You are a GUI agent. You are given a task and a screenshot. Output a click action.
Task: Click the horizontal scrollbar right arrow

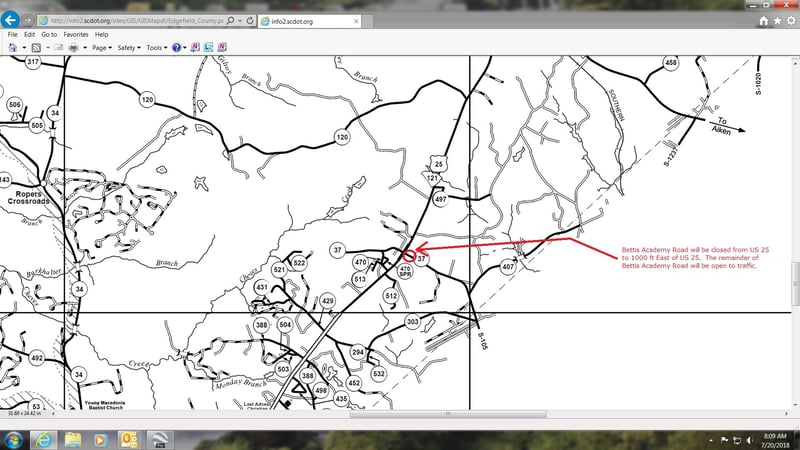pos(786,414)
